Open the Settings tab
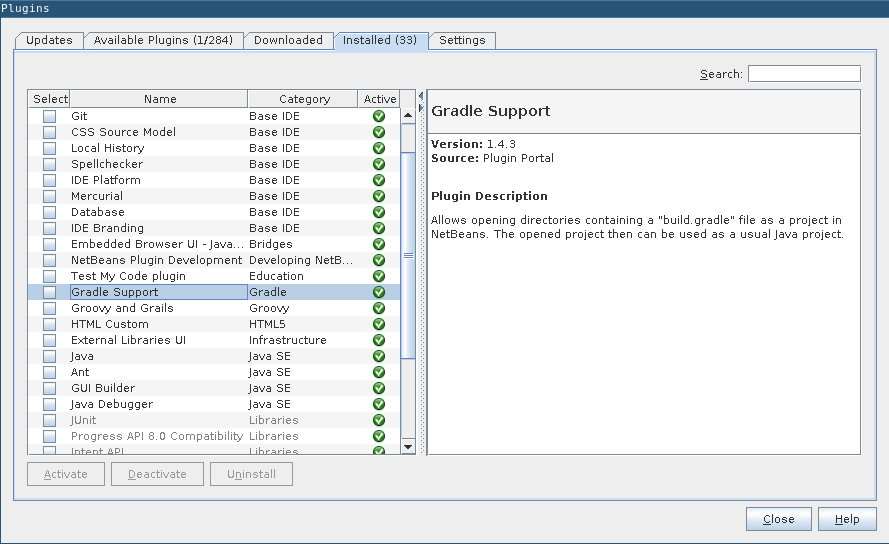Viewport: 889px width, 544px height. click(x=462, y=40)
